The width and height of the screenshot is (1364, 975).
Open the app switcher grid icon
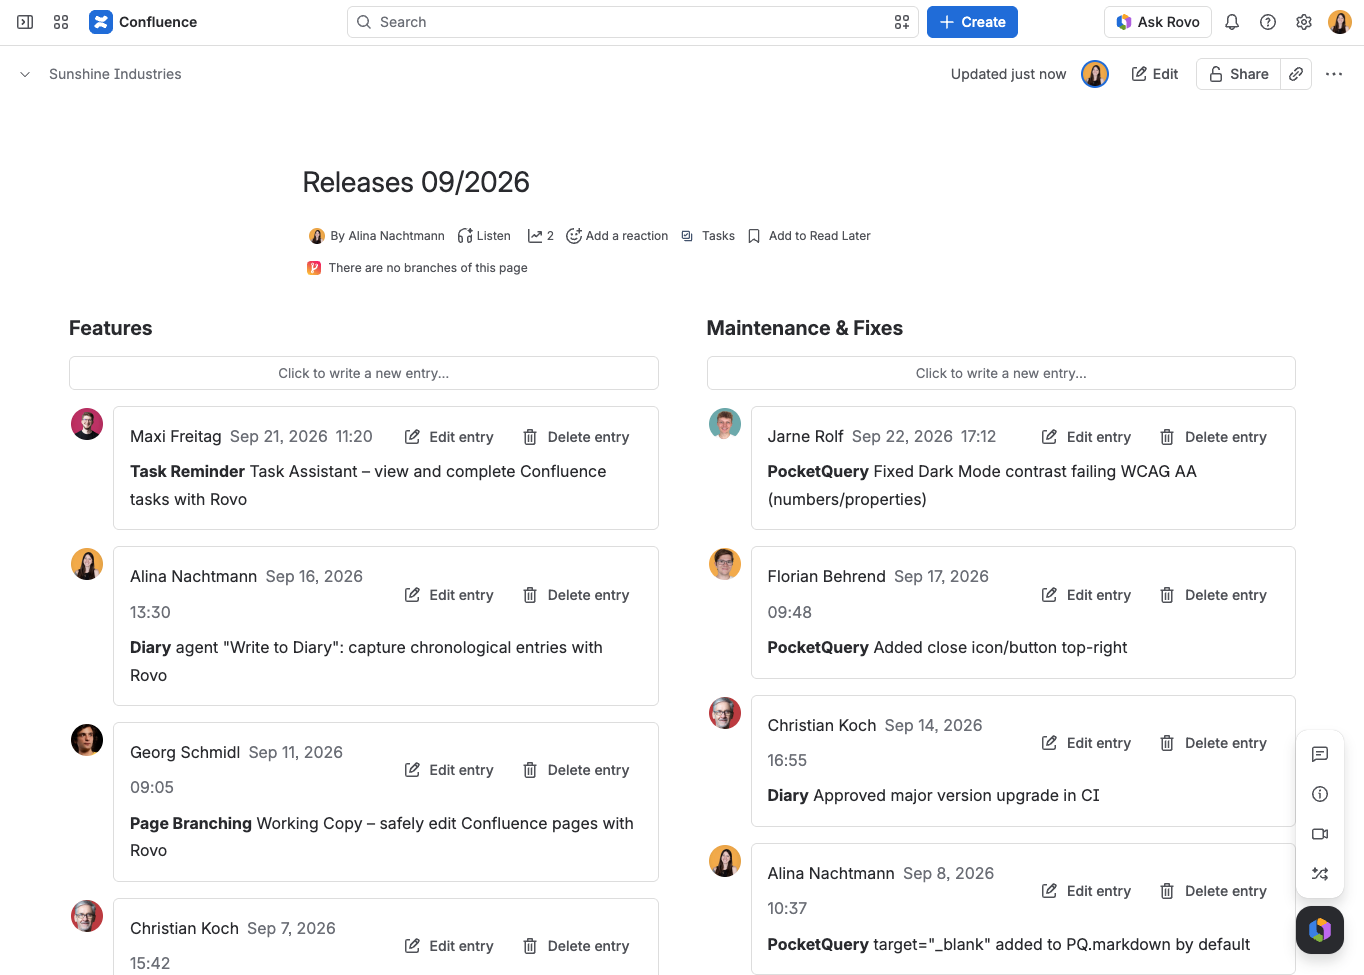click(61, 22)
